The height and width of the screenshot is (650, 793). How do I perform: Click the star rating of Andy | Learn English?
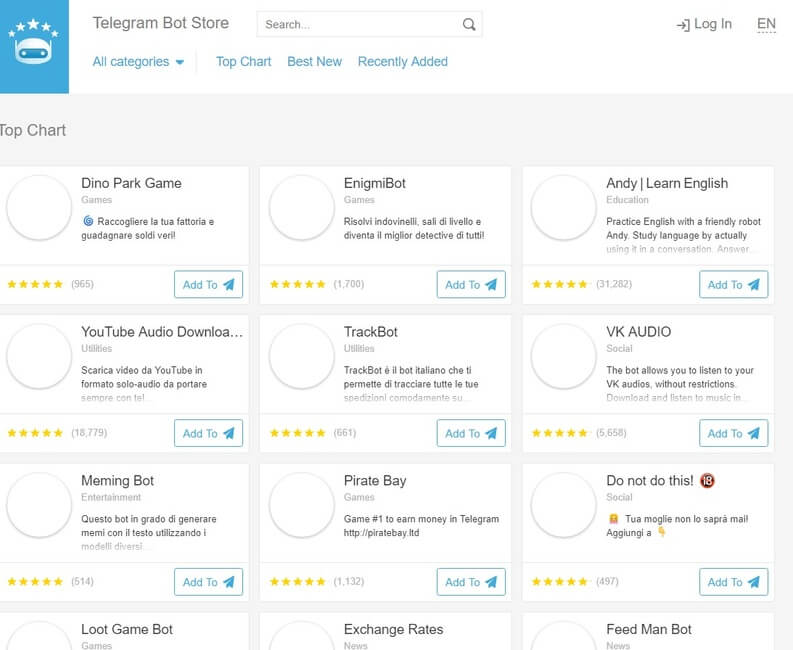coord(560,285)
